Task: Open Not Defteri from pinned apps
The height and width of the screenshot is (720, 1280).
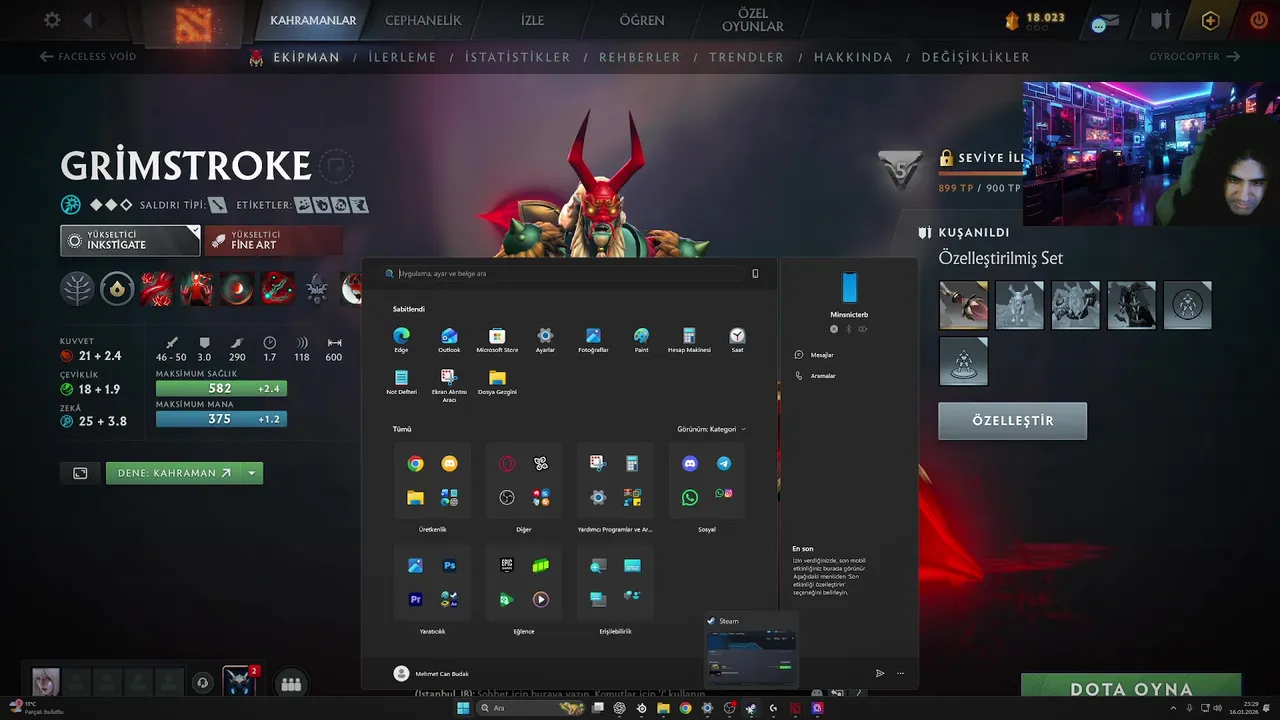Action: click(x=401, y=382)
